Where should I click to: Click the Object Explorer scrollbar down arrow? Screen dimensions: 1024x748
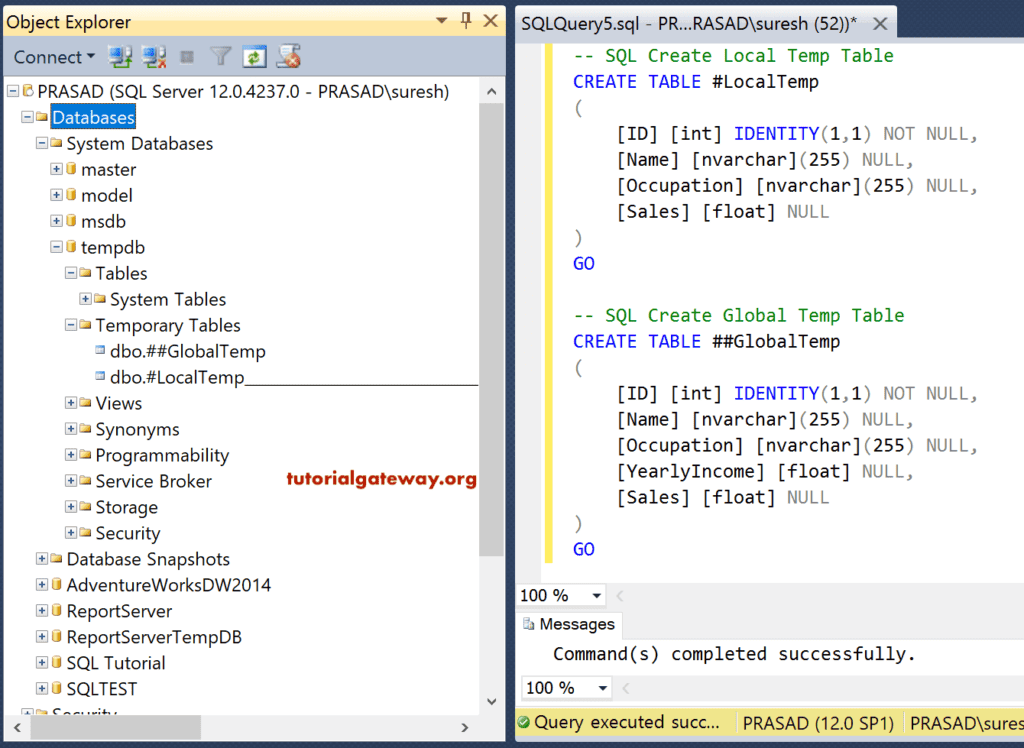[492, 702]
